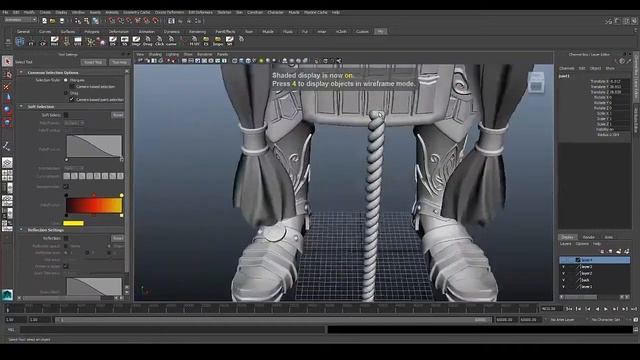Screen dimensions: 640x360
Task: Enable the first snap magnet icon
Action: [111, 21]
